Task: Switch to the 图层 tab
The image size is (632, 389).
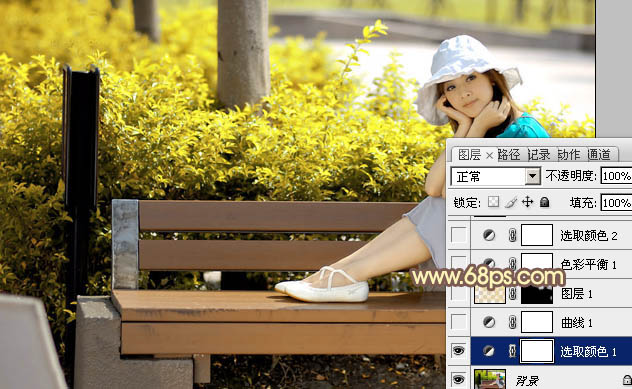Action: pyautogui.click(x=470, y=155)
